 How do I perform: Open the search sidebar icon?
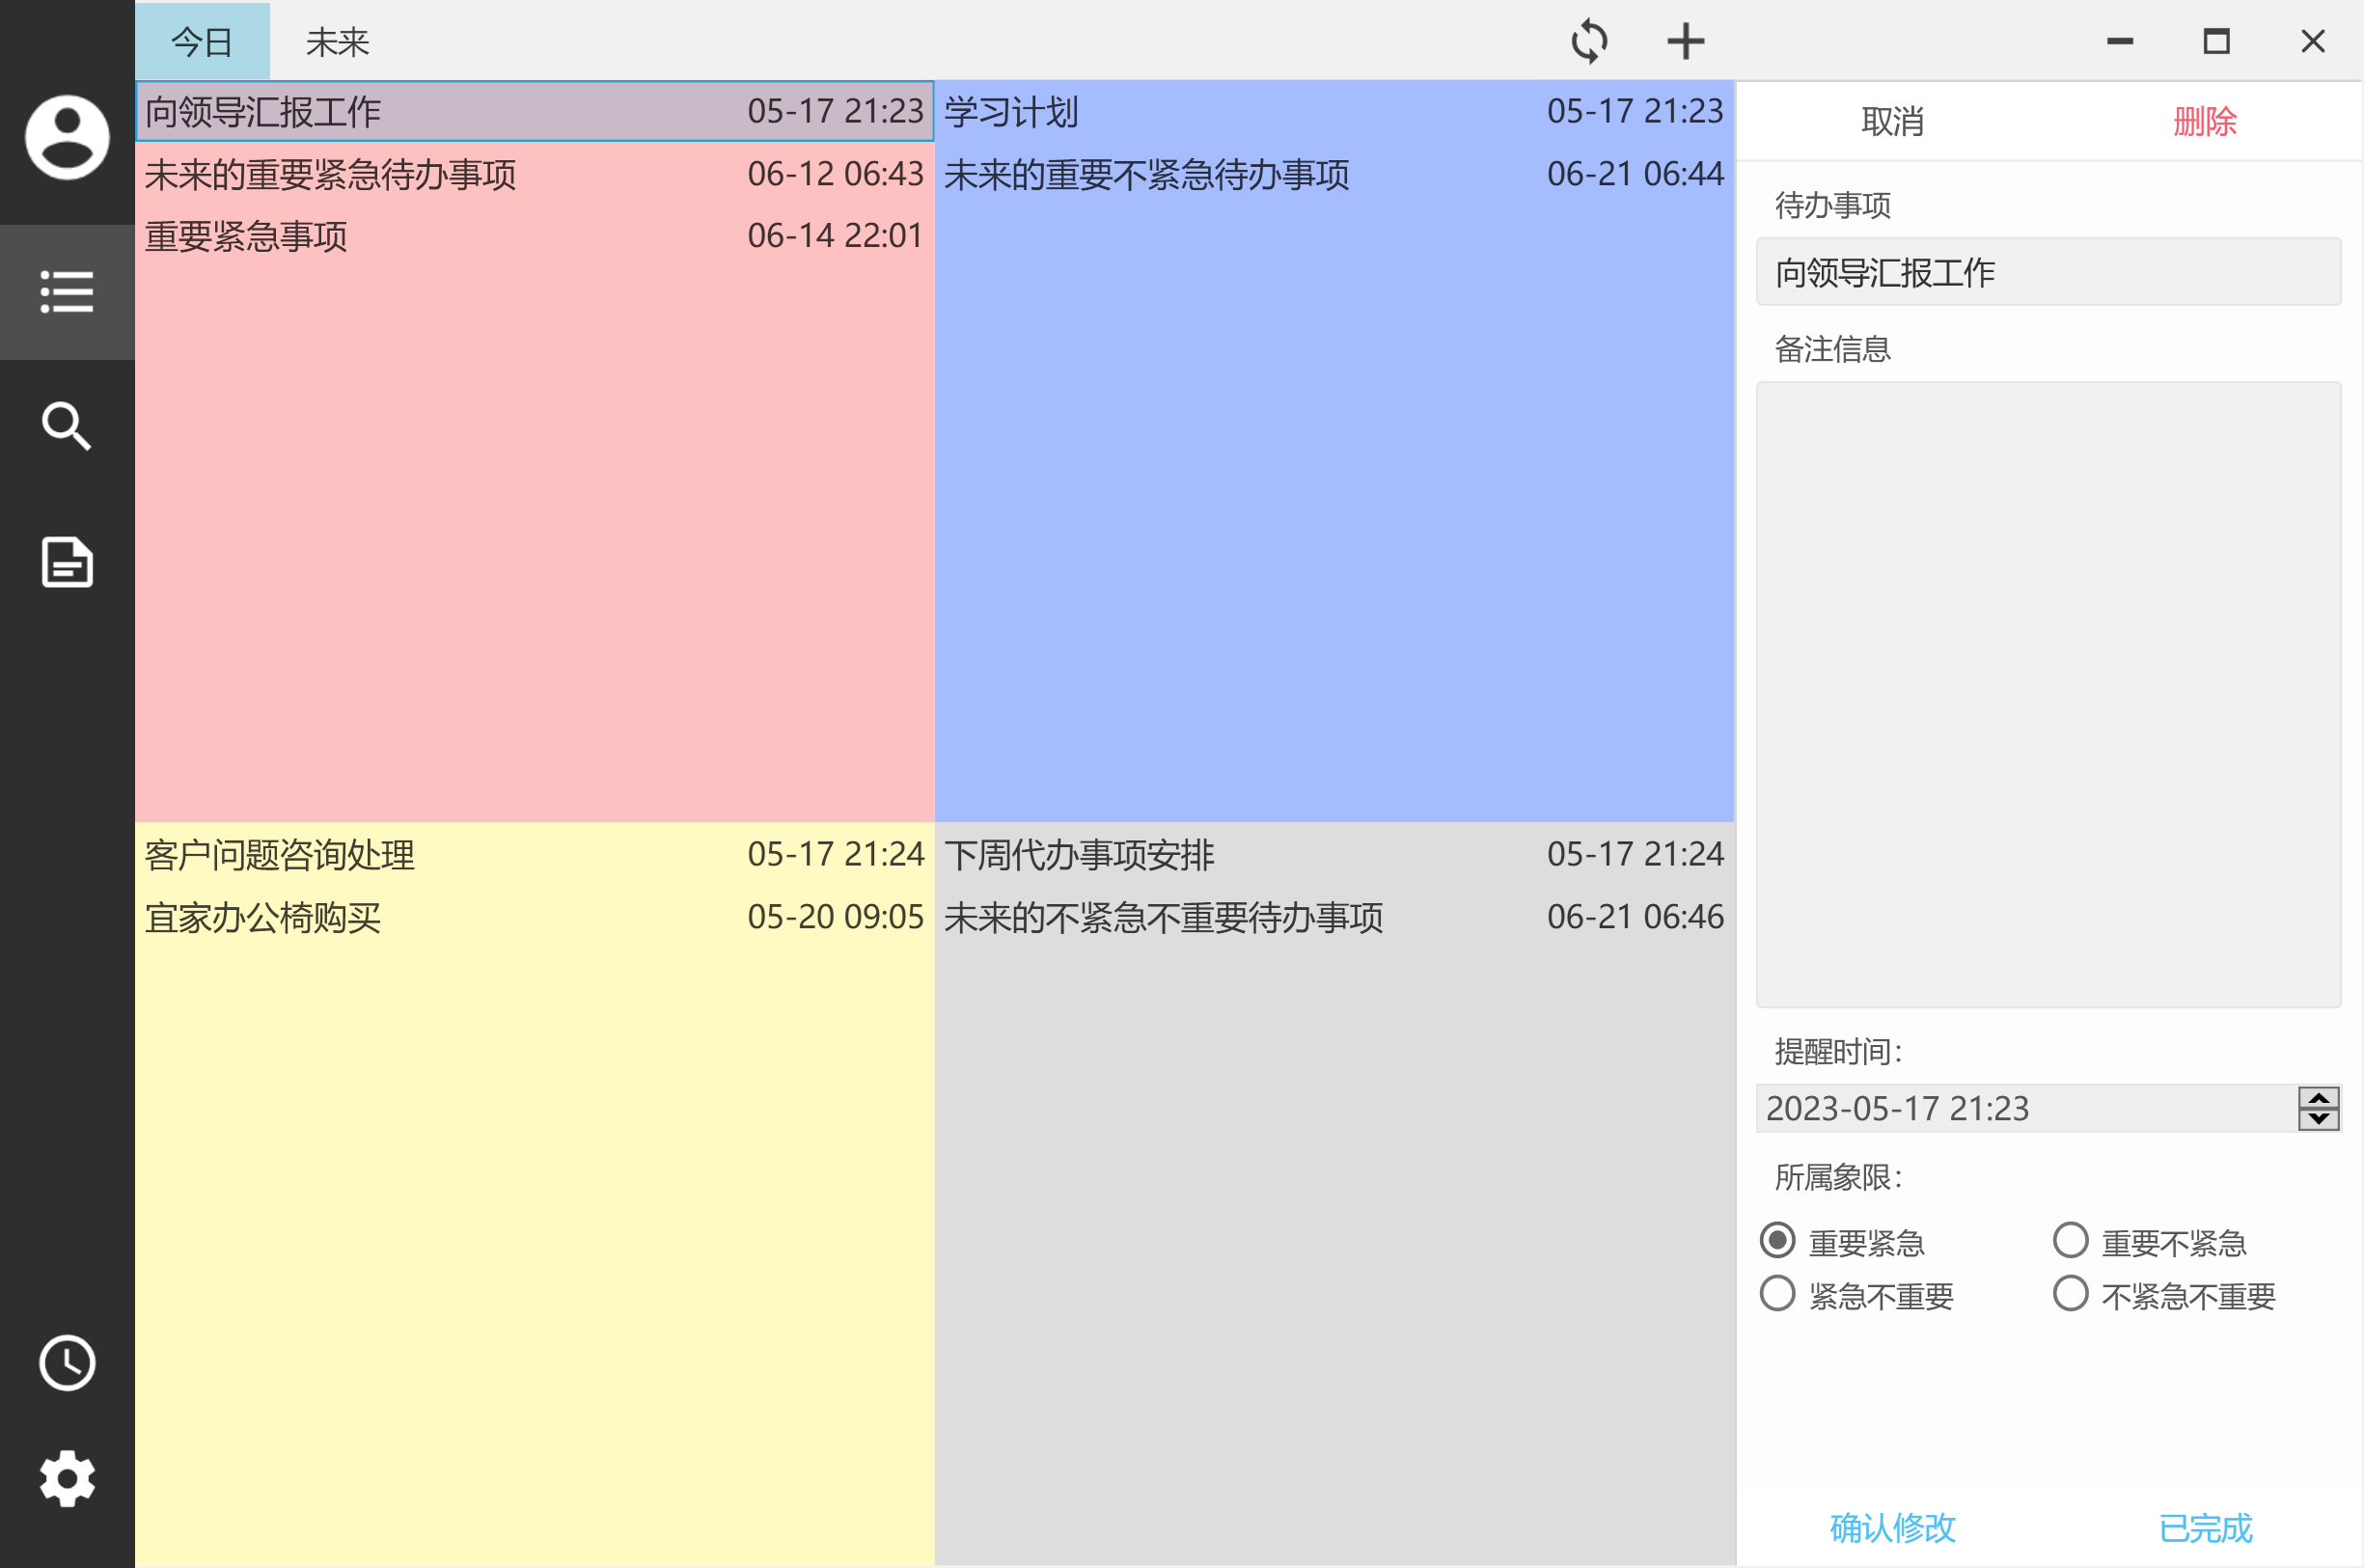67,427
